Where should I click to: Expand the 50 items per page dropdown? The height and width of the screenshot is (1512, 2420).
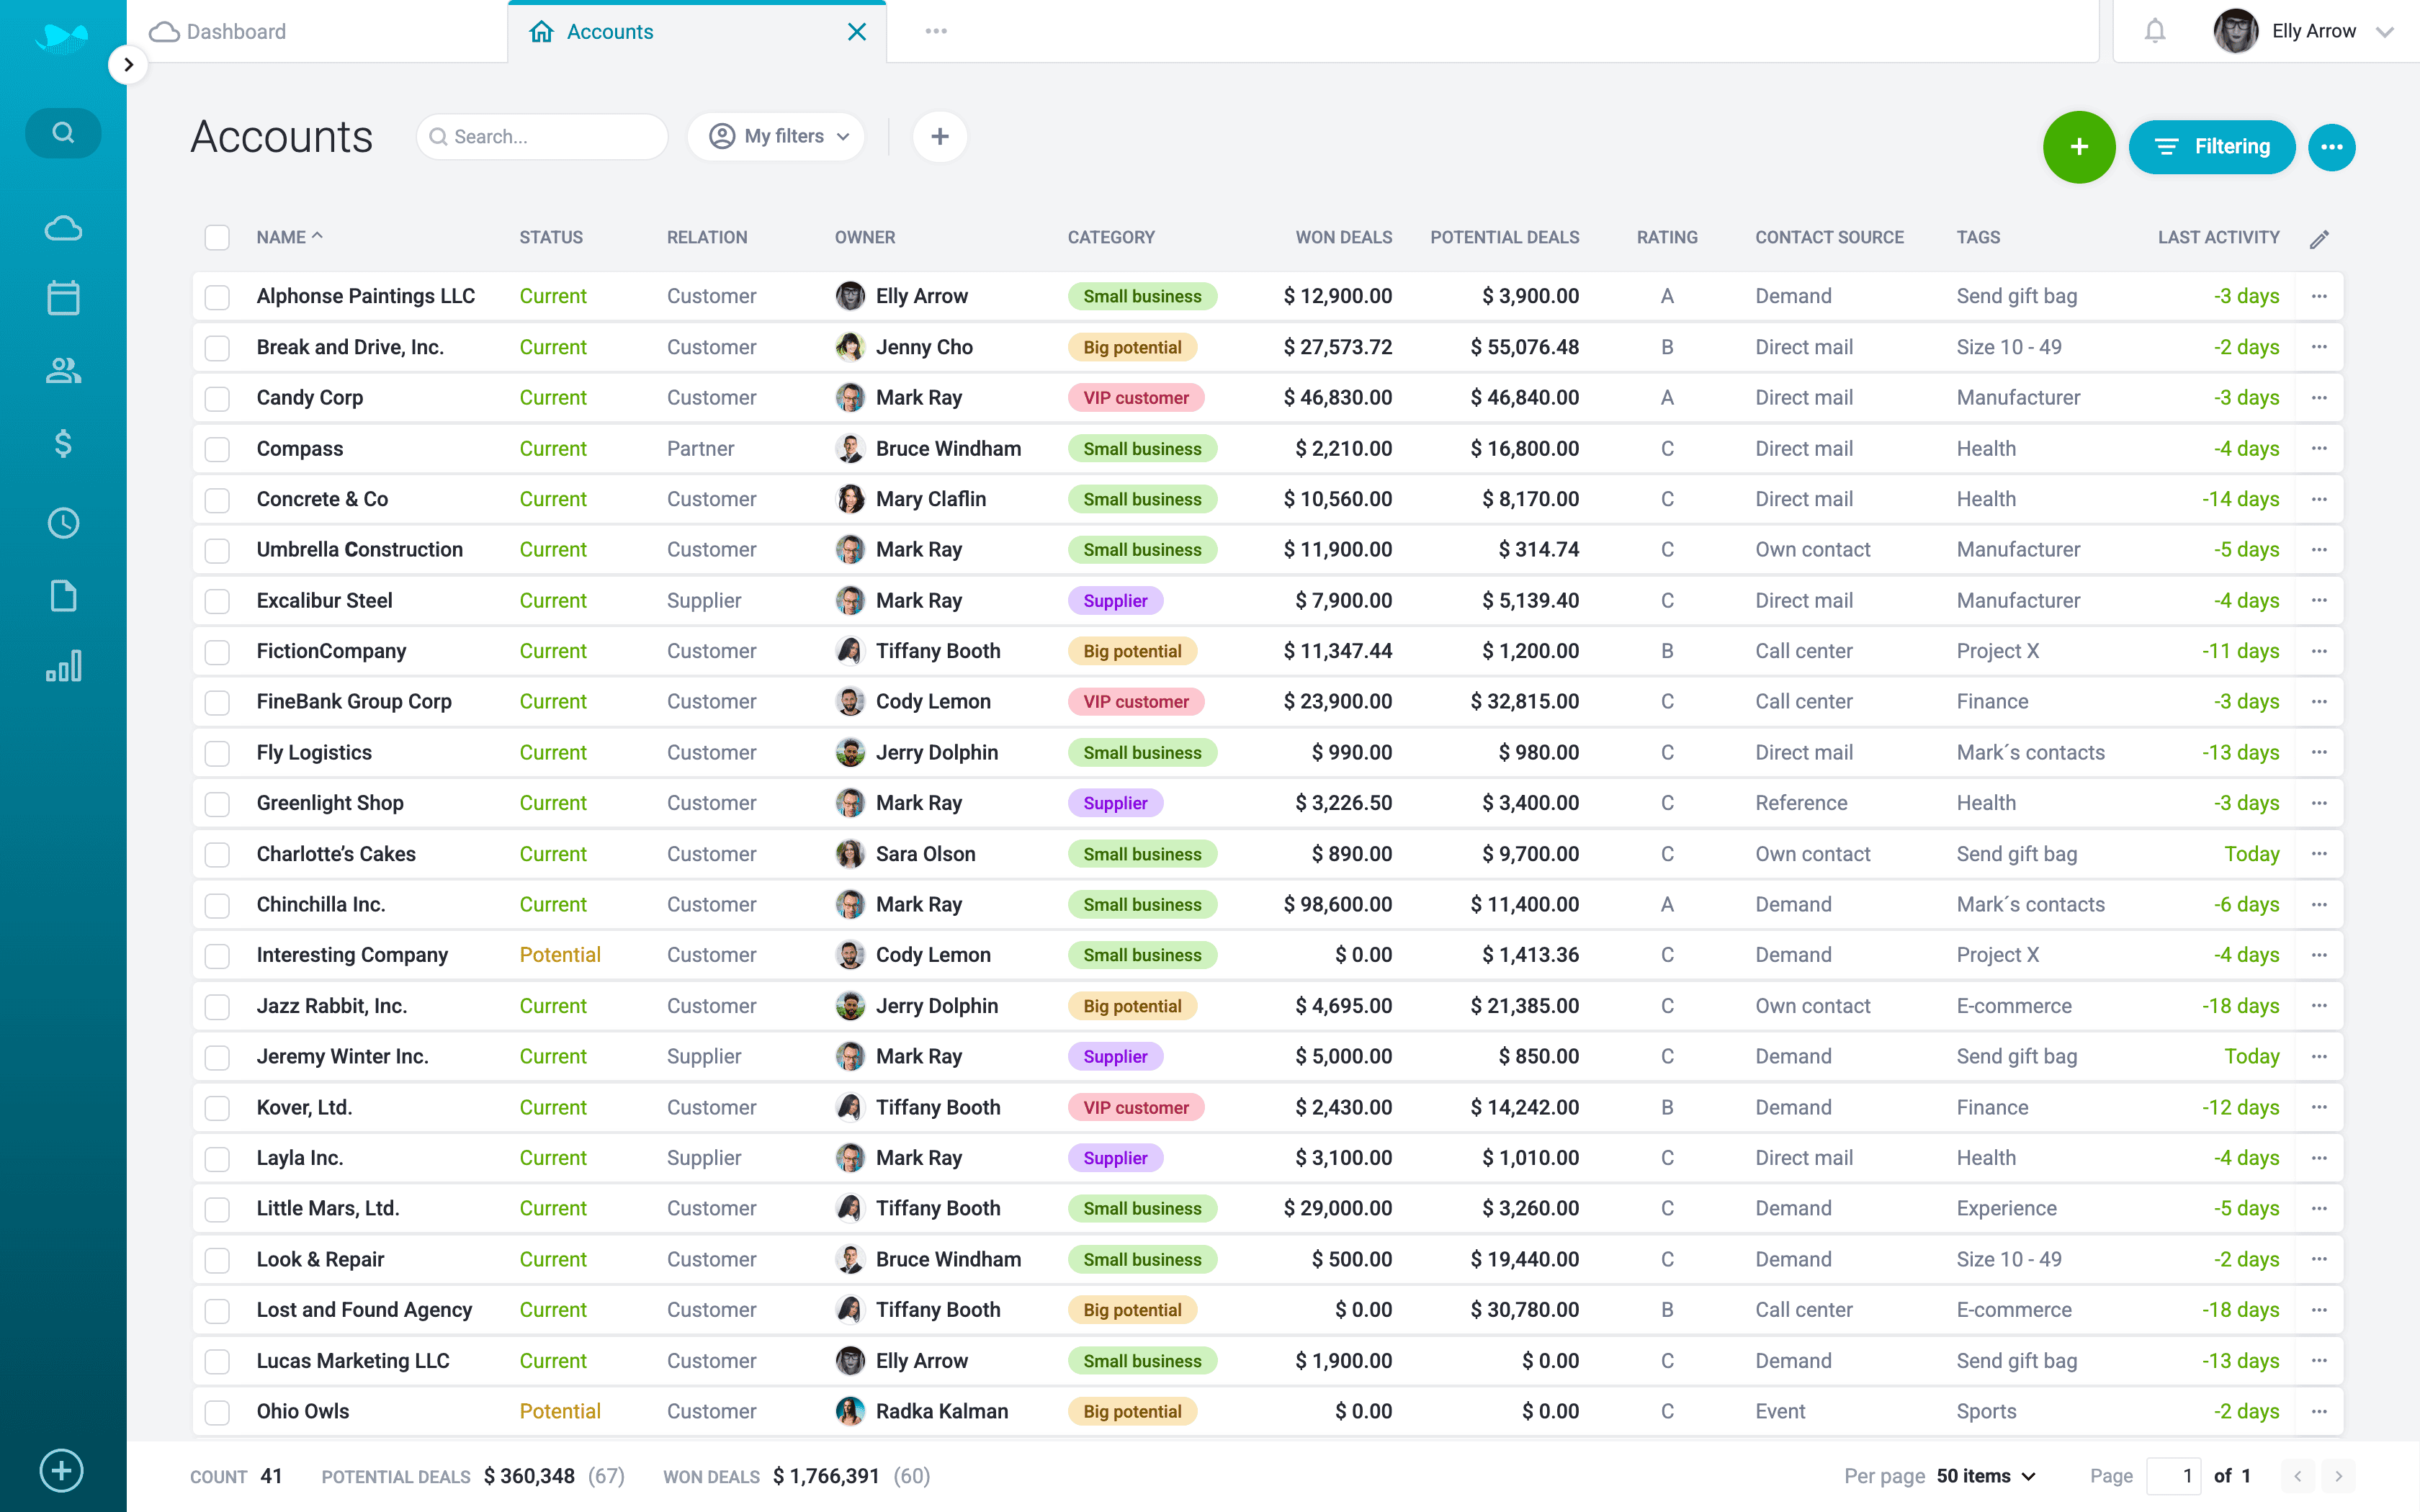tap(1985, 1476)
